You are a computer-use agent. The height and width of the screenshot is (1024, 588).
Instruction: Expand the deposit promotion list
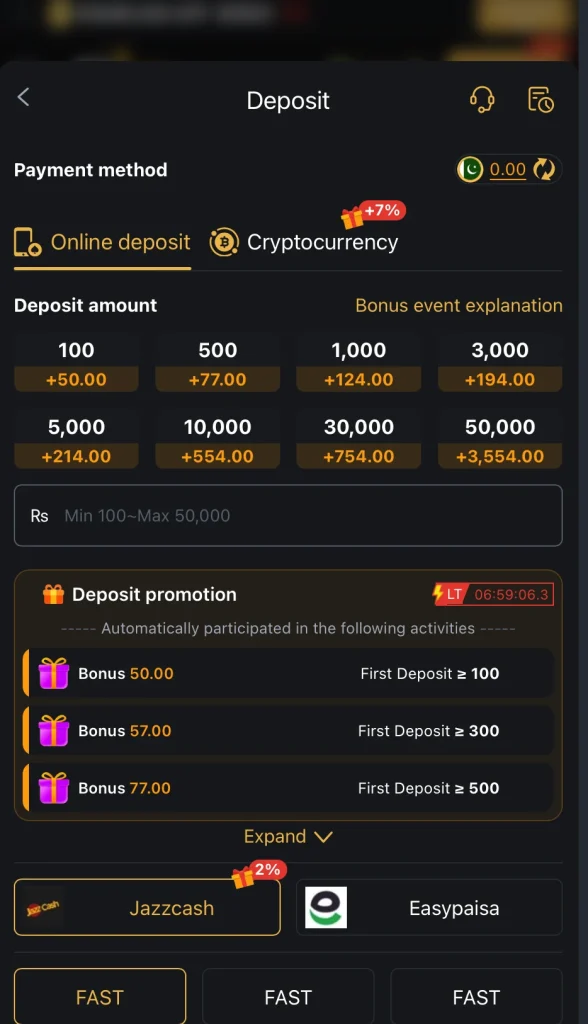pyautogui.click(x=277, y=836)
